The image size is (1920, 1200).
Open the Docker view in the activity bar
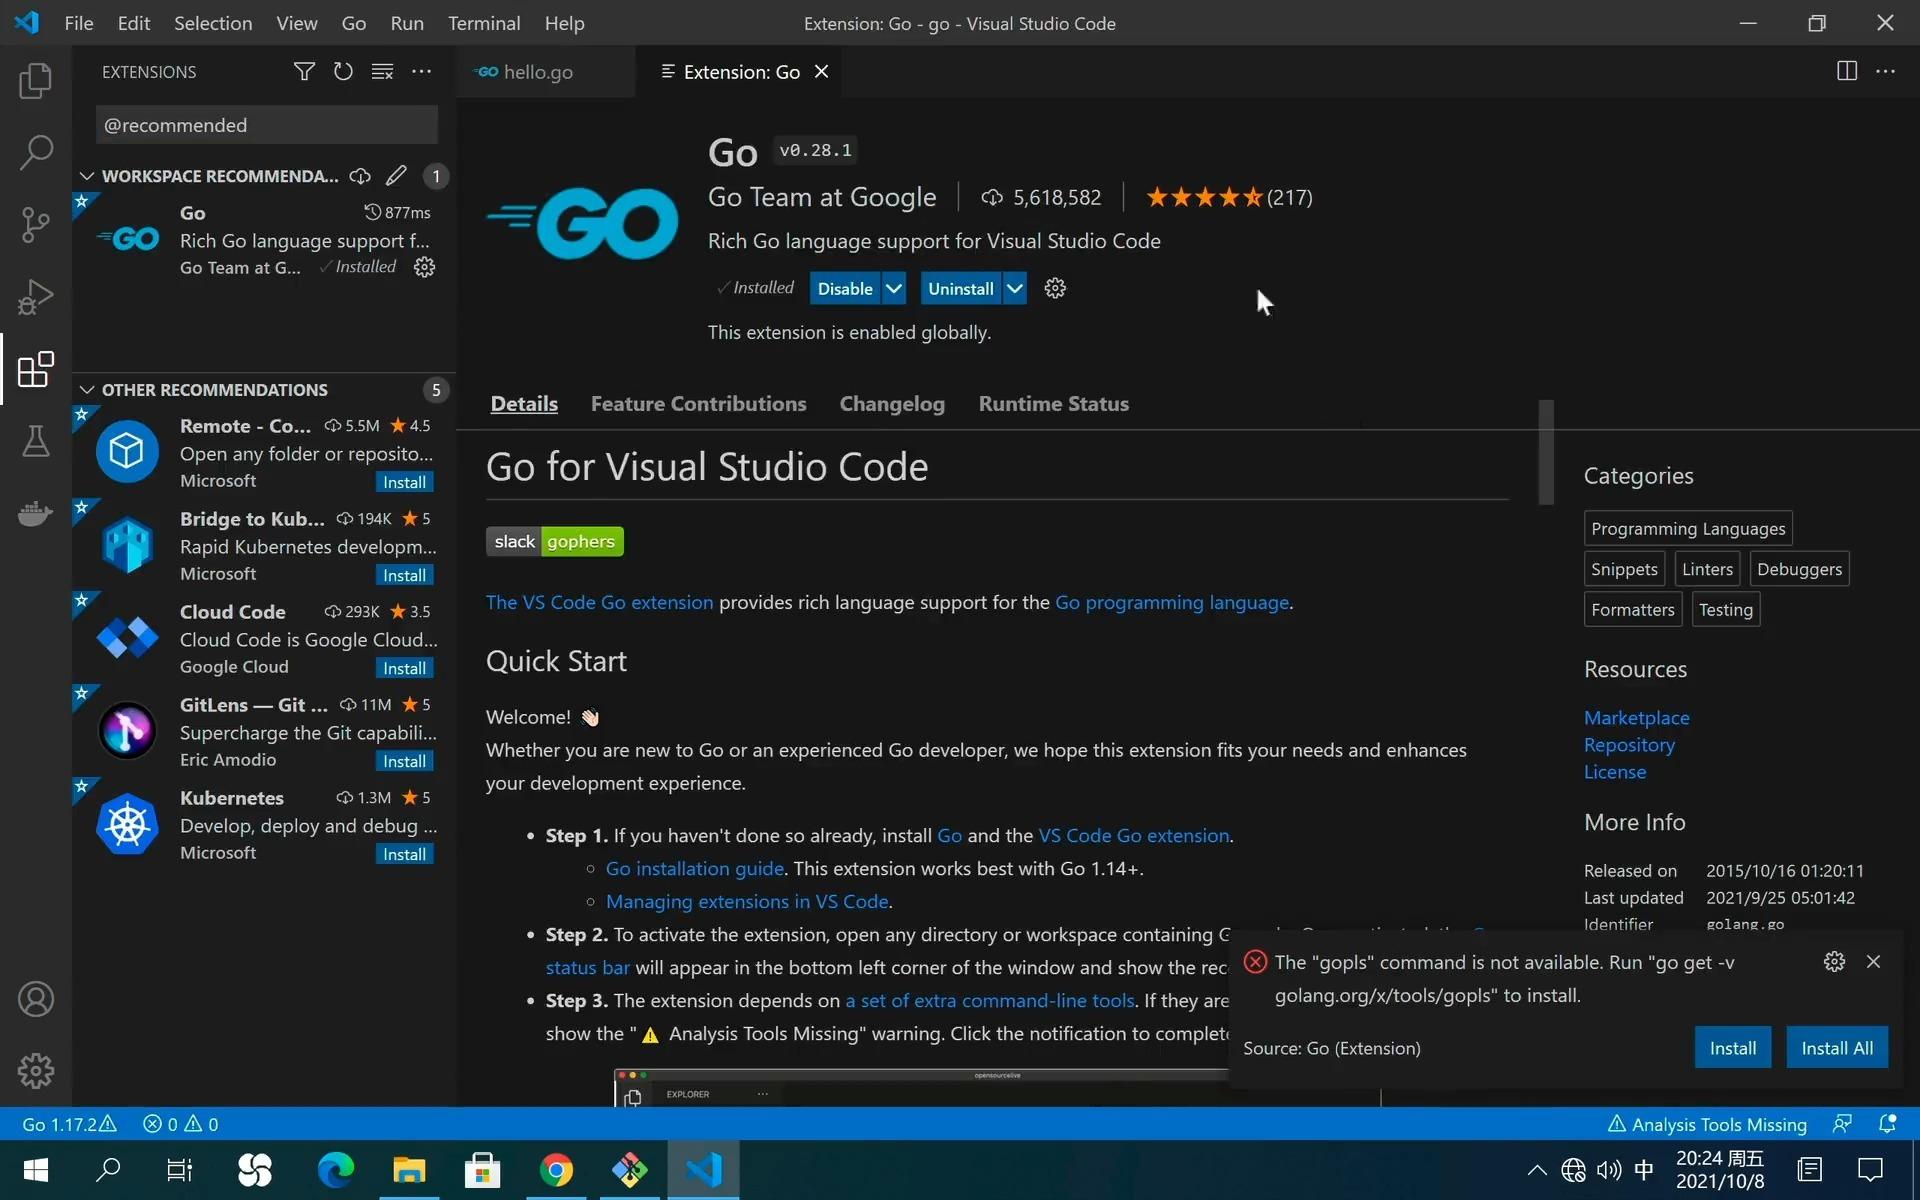[36, 512]
